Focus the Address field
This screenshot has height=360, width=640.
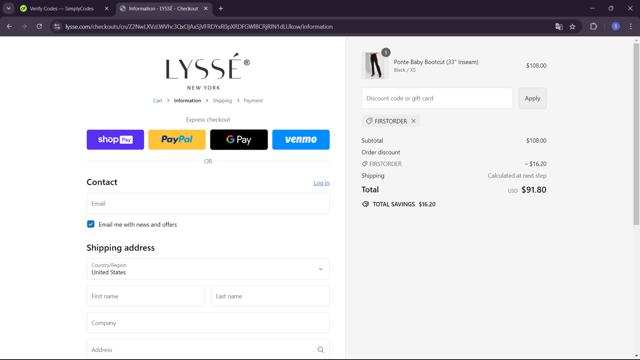click(x=208, y=349)
